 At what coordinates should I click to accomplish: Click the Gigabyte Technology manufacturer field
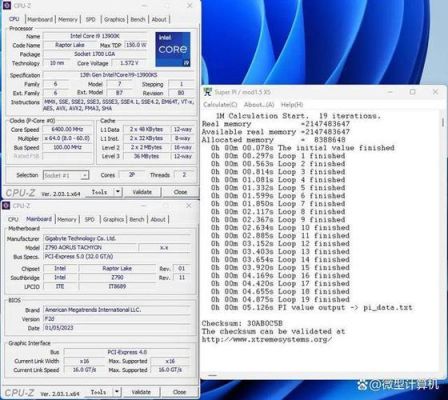coord(118,239)
